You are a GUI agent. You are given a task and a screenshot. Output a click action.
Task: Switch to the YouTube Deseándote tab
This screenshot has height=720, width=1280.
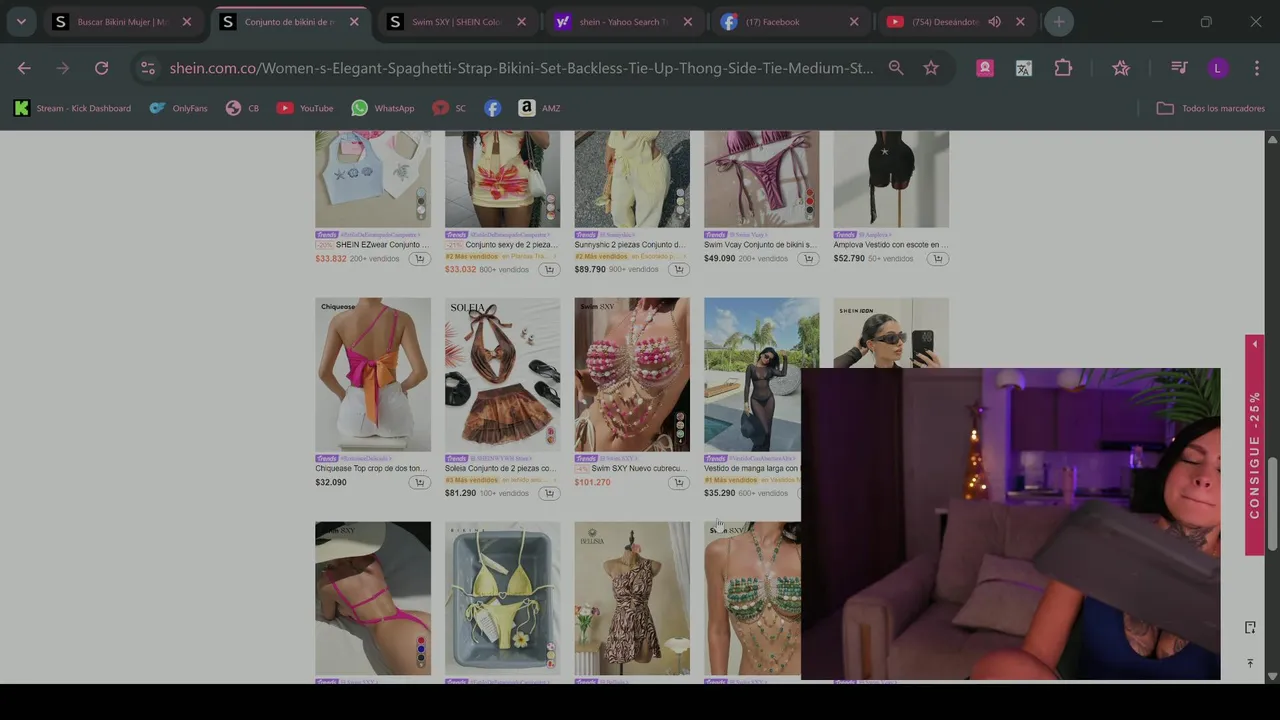tap(945, 21)
